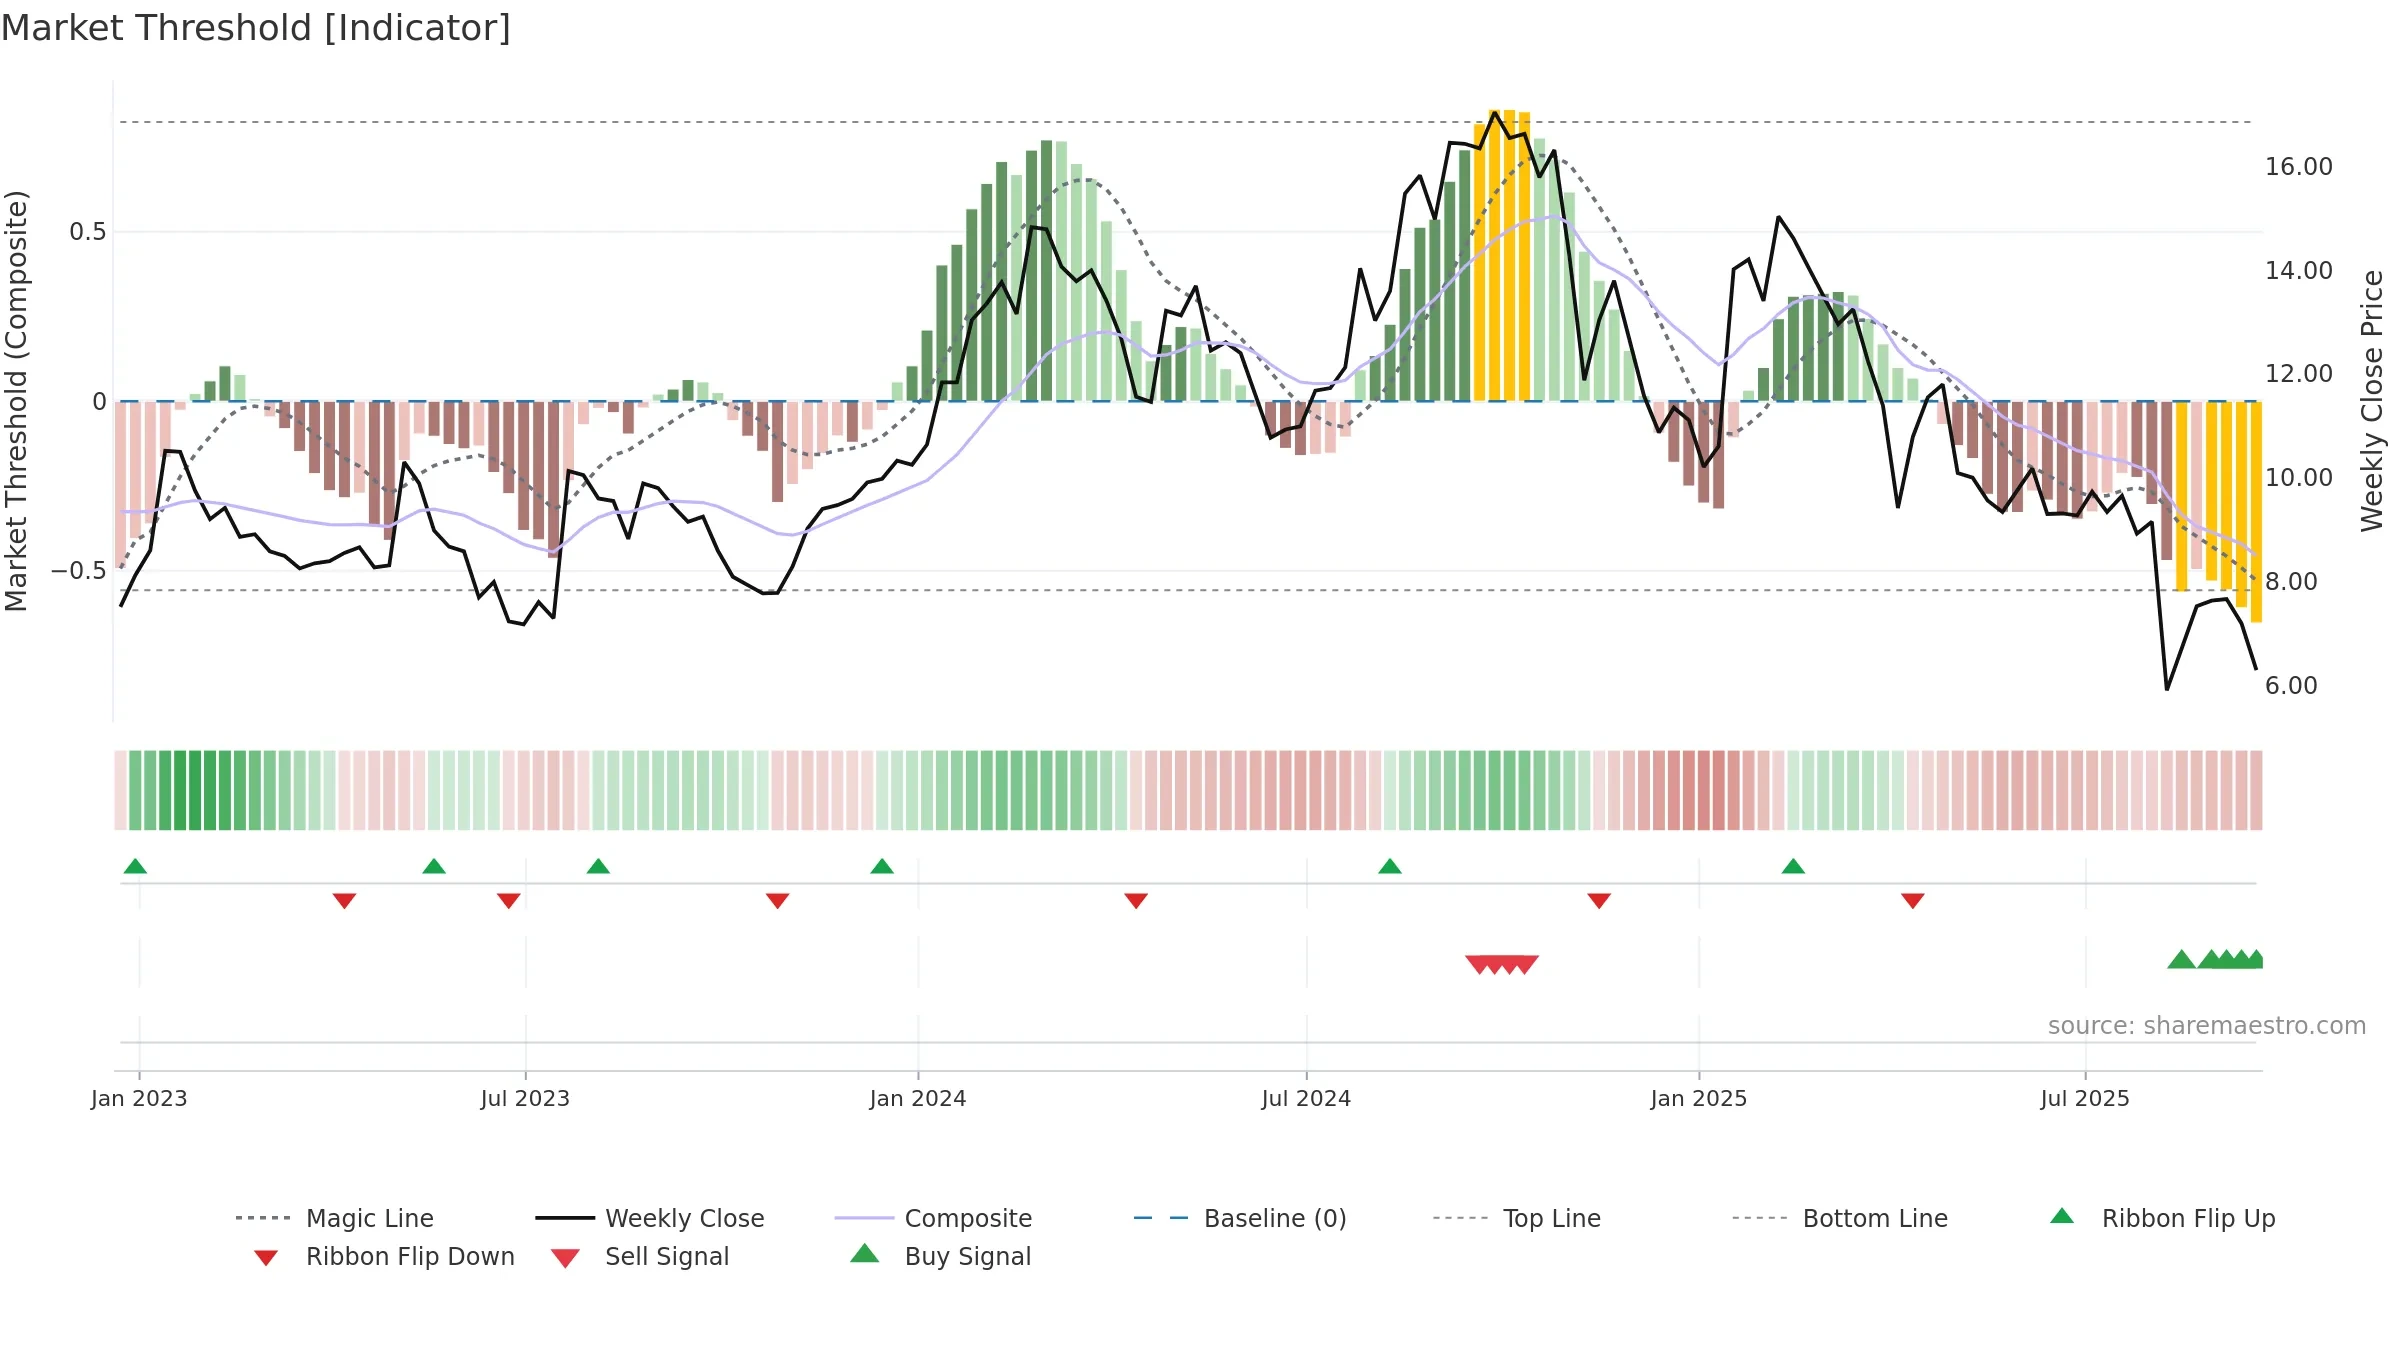
Task: Click the Weekly Close Price axis title
Action: click(x=2372, y=400)
